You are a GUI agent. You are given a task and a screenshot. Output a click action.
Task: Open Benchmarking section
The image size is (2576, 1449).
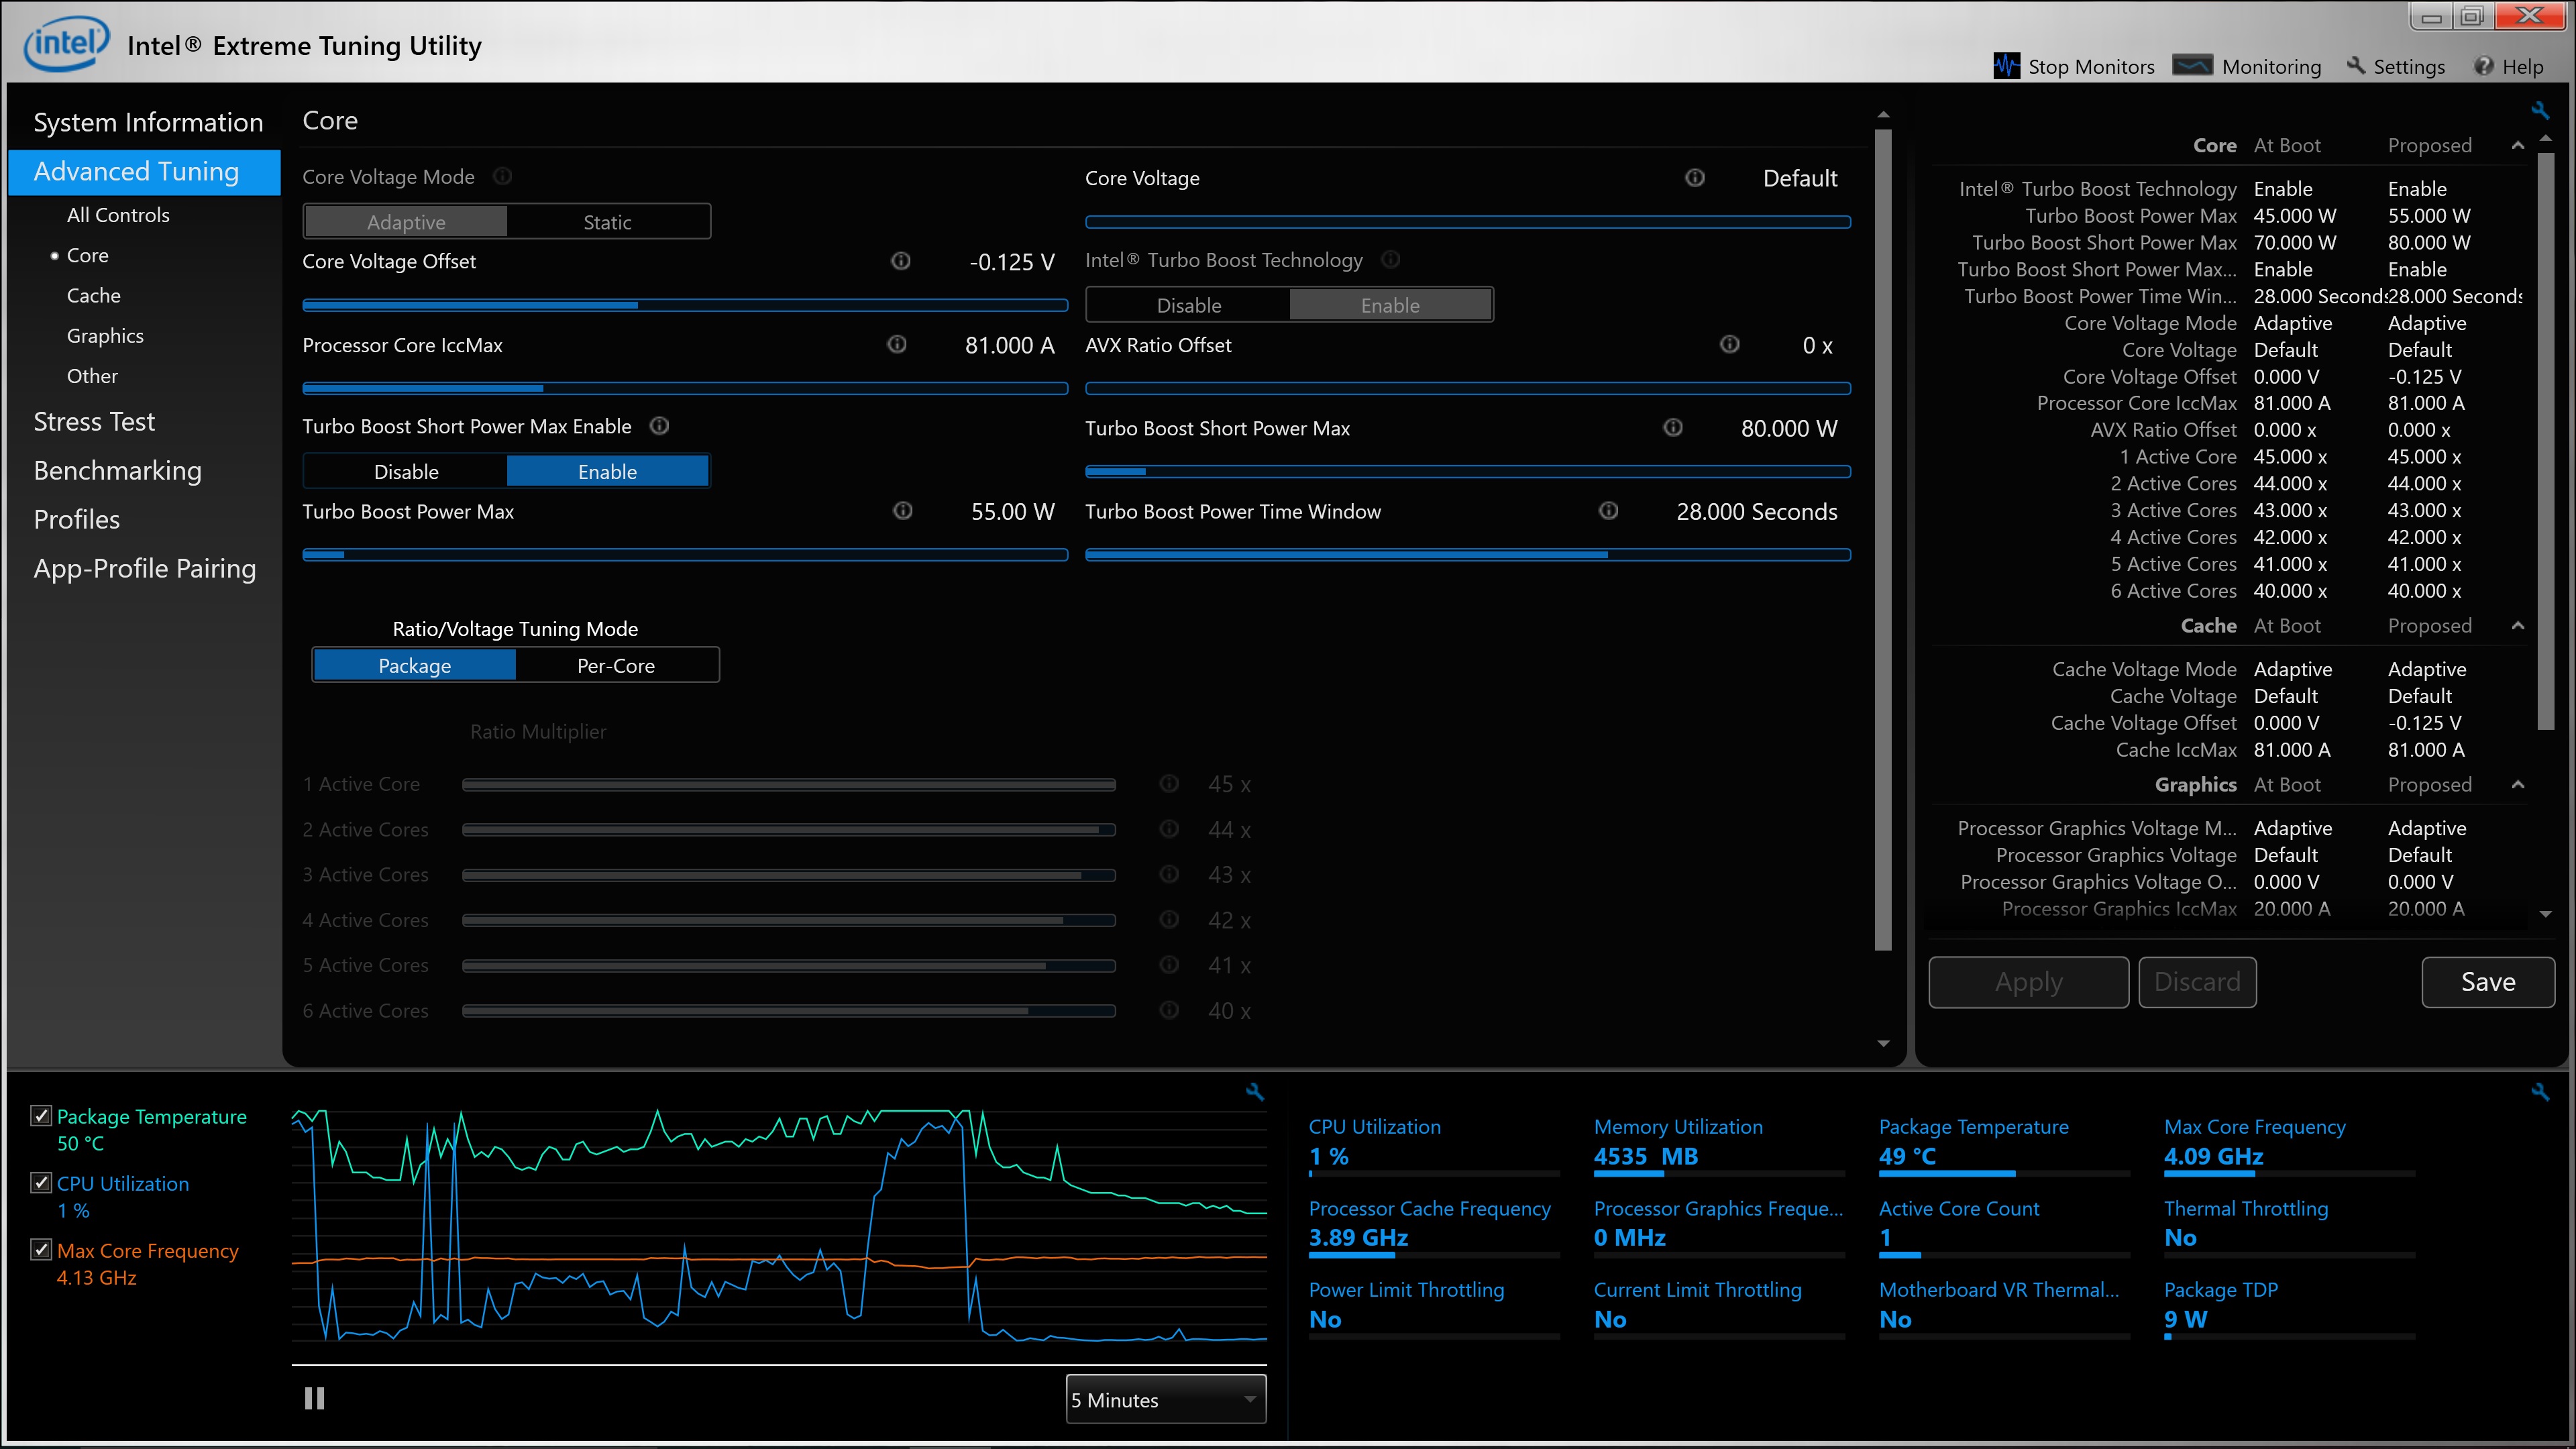(x=117, y=470)
